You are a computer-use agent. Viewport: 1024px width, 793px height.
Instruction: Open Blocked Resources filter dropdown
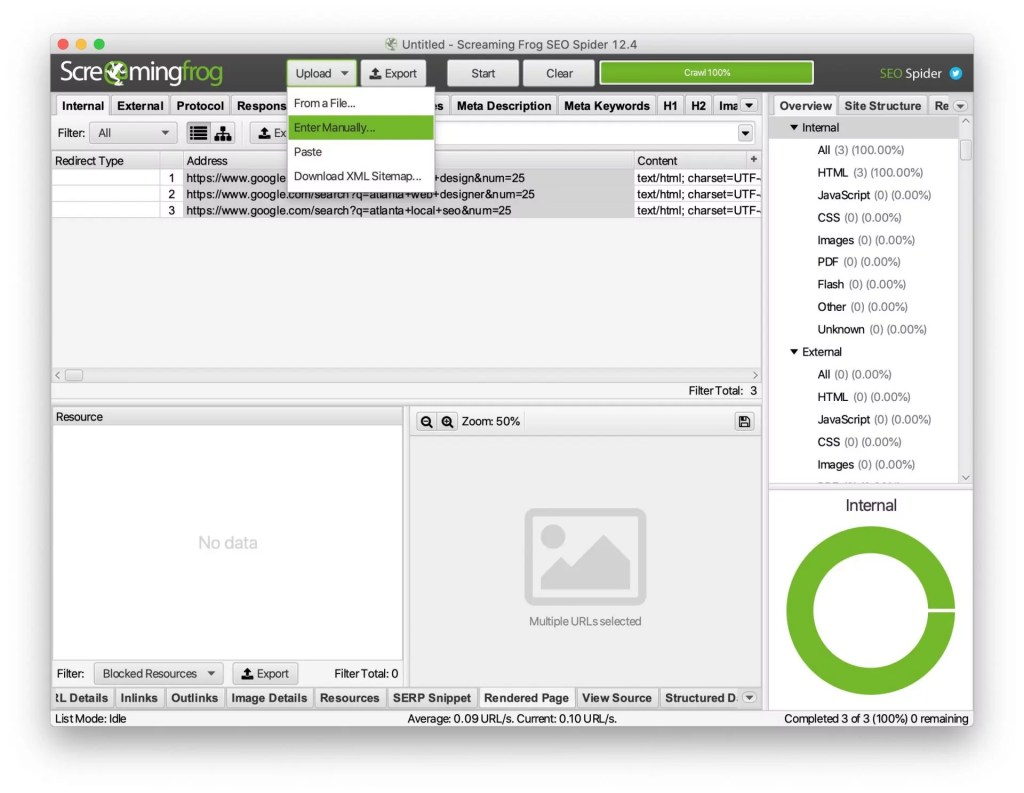[159, 673]
